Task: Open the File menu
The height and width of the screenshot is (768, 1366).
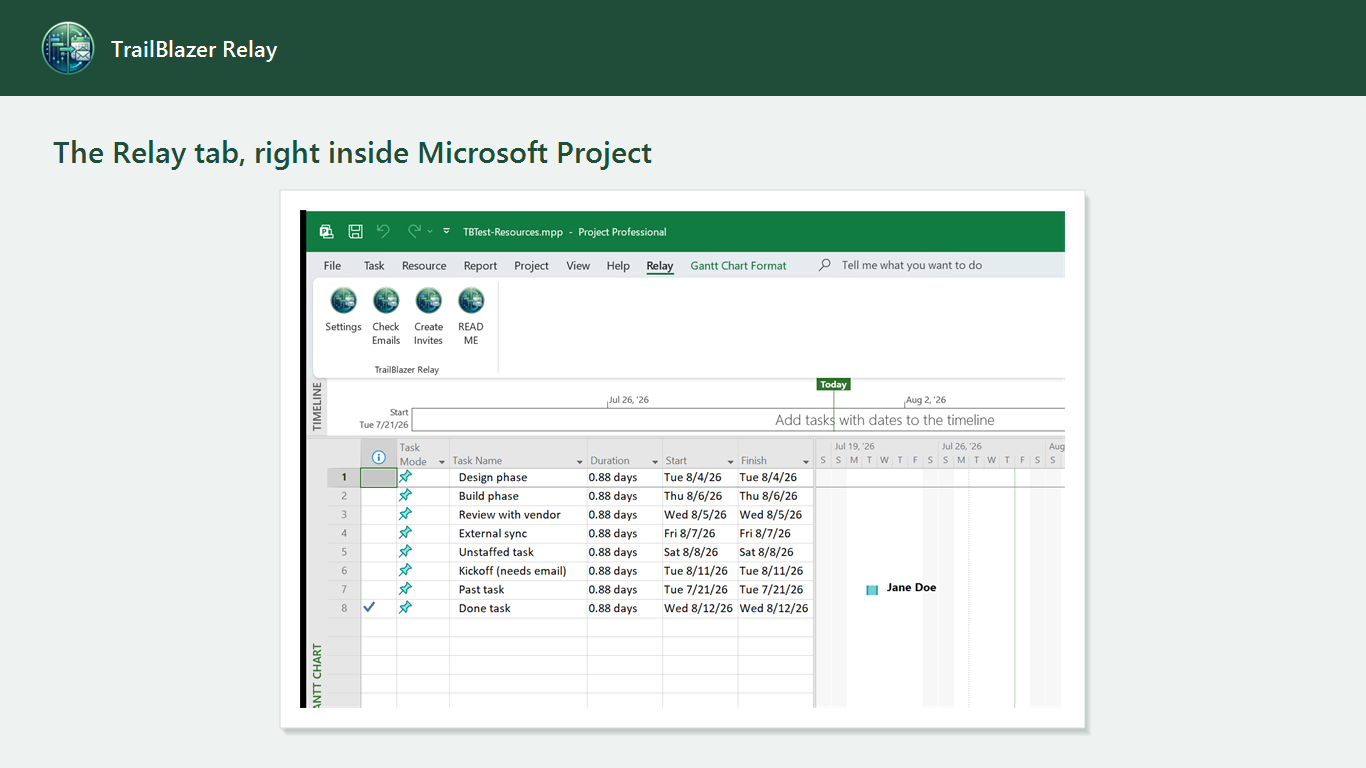Action: tap(332, 265)
